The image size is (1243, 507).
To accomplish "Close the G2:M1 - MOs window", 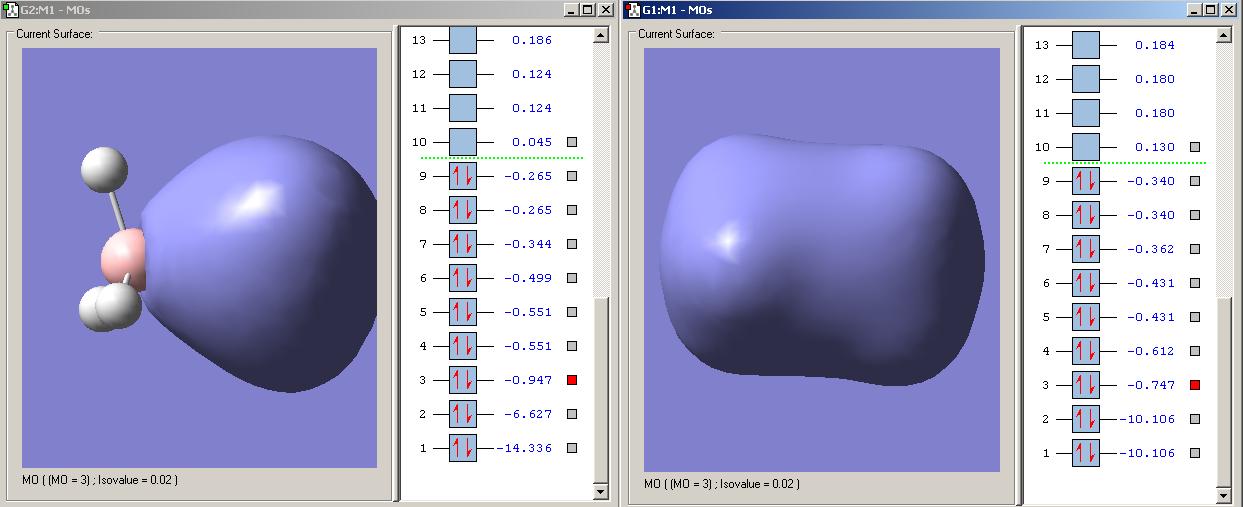I will pyautogui.click(x=606, y=9).
